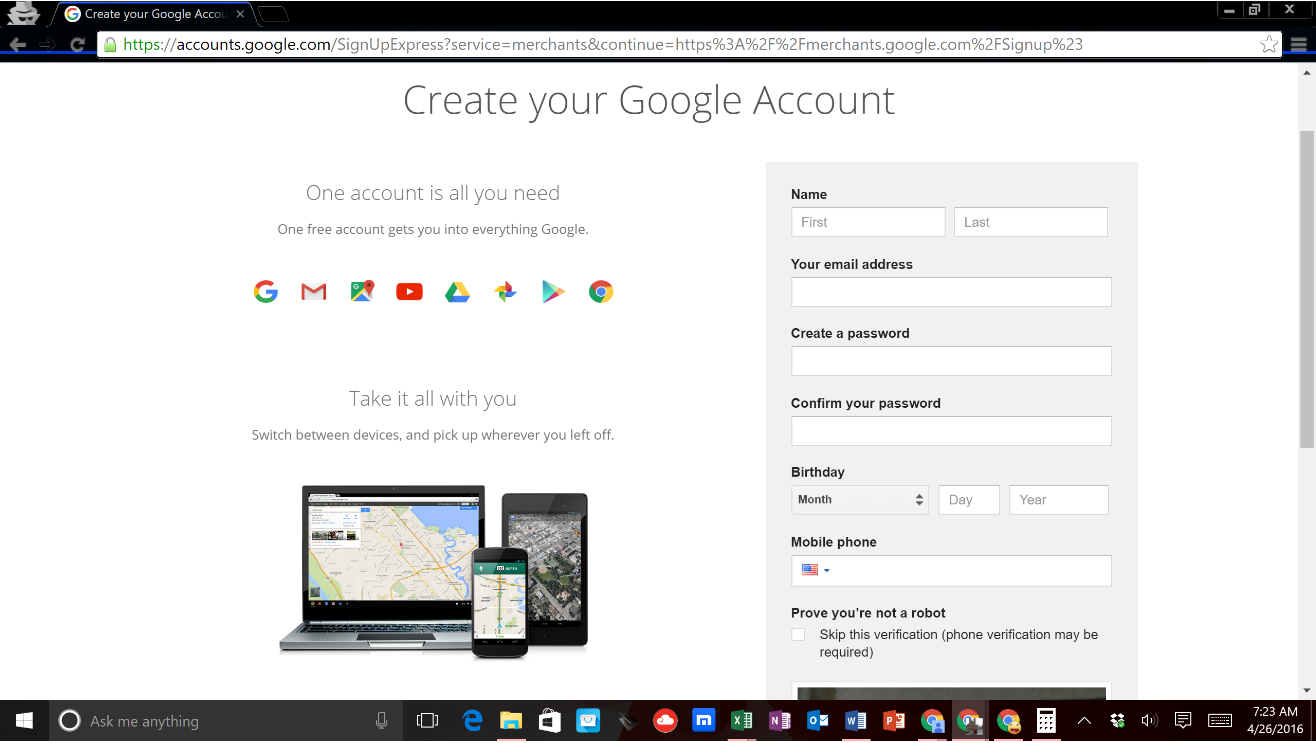Click the Create a password field
Viewport: 1316px width, 743px height.
[951, 361]
